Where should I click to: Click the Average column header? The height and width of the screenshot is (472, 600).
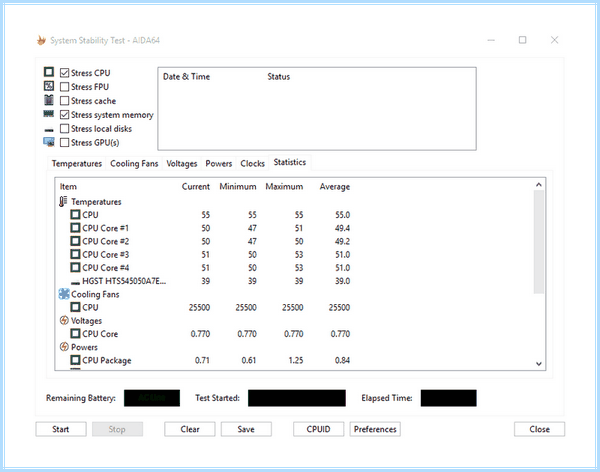pos(335,186)
